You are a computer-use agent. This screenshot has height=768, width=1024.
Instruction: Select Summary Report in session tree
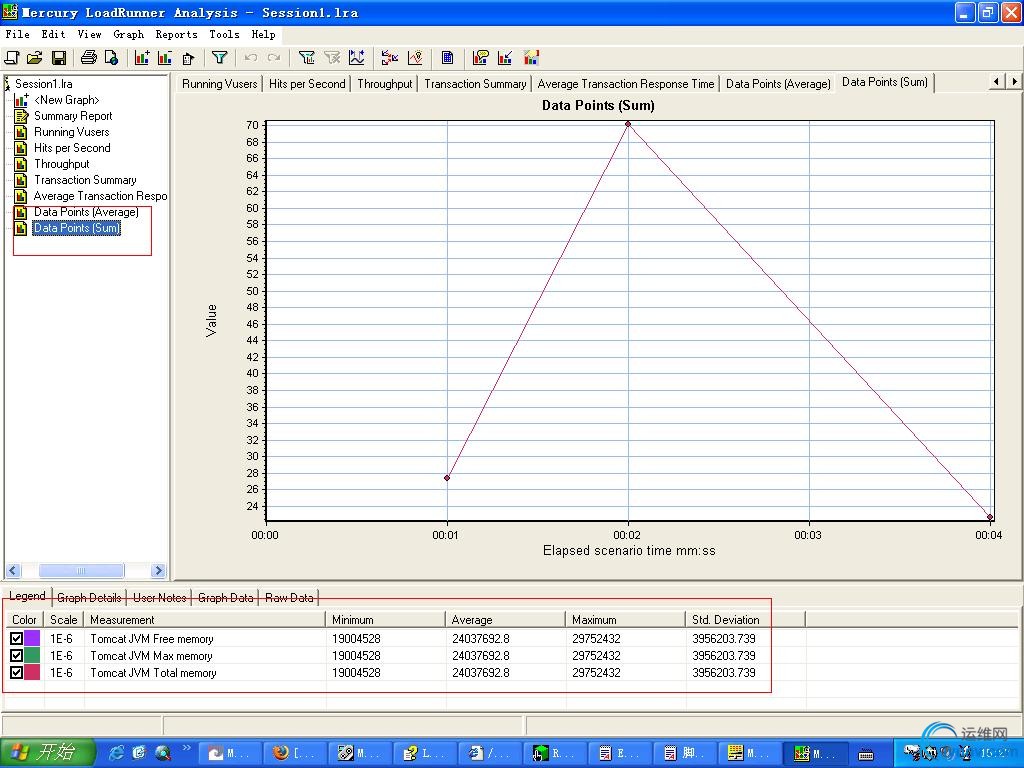pyautogui.click(x=73, y=116)
